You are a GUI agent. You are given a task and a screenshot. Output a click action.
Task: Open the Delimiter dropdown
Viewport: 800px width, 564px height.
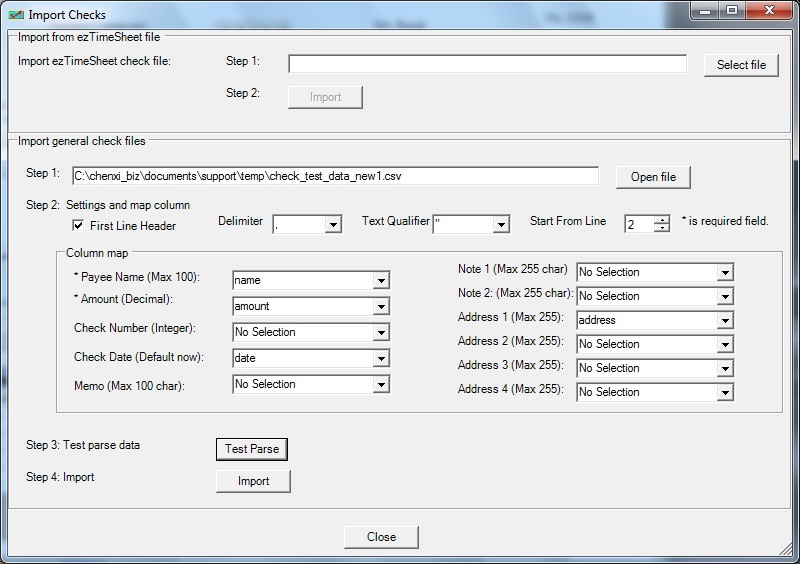pyautogui.click(x=333, y=225)
